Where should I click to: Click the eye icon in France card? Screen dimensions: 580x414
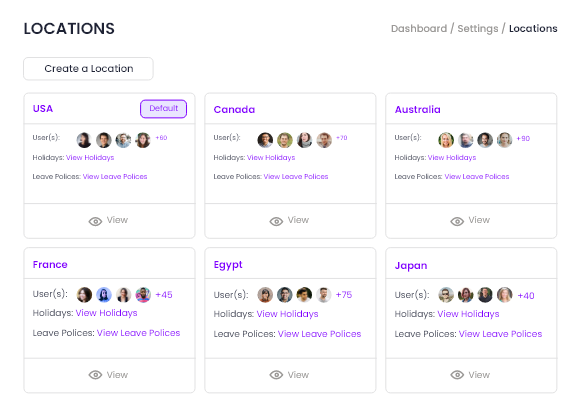[95, 375]
